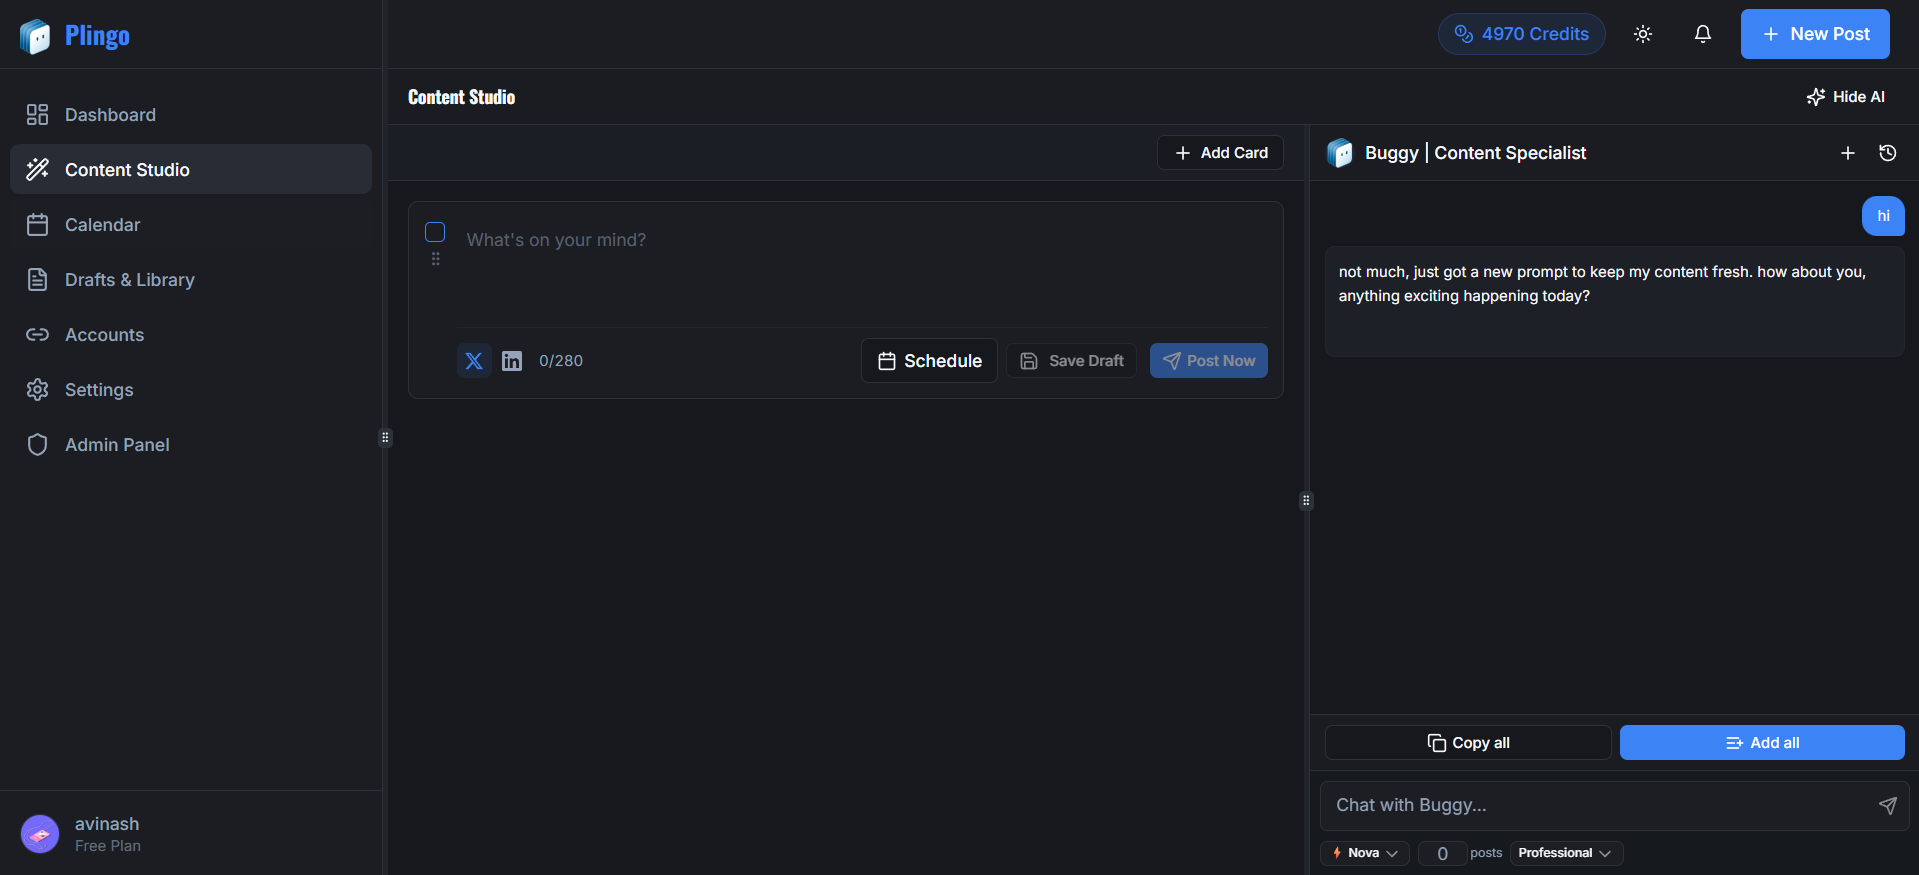This screenshot has height=875, width=1919.
Task: Open the Nova model dropdown
Action: click(x=1365, y=853)
